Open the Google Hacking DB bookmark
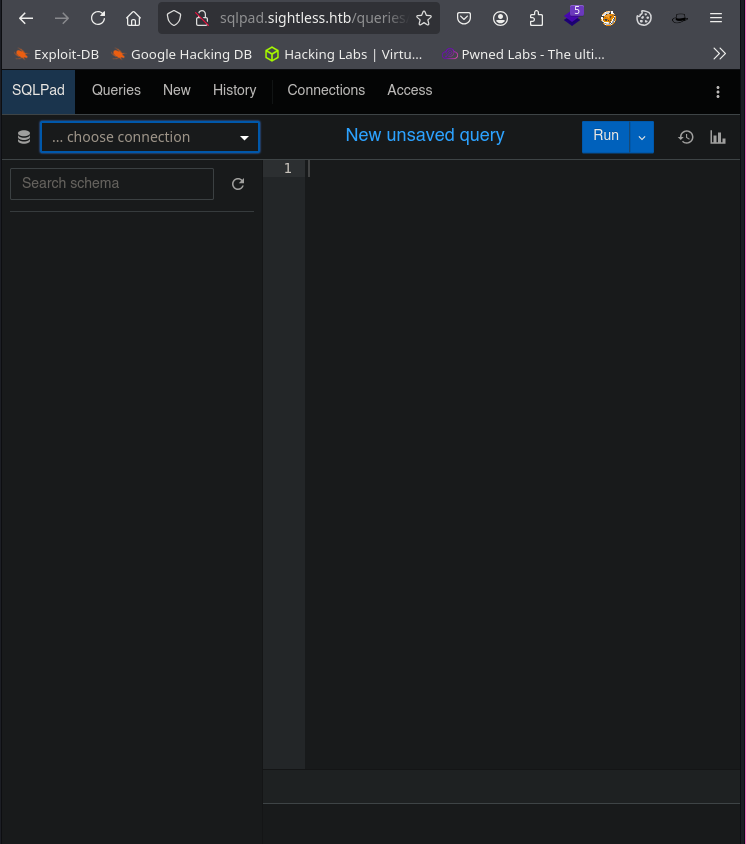Viewport: 746px width, 844px height. pos(181,54)
